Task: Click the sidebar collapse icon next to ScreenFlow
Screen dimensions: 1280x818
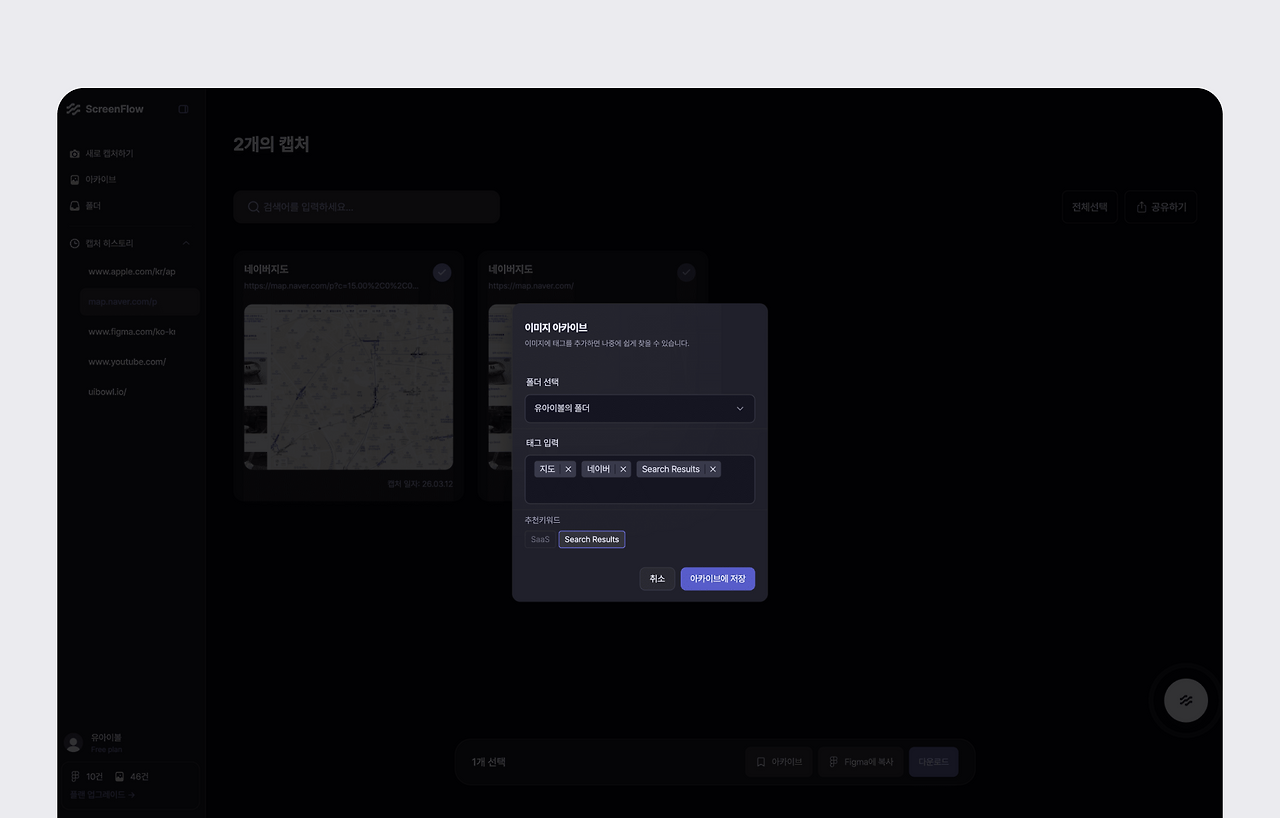Action: coord(183,108)
